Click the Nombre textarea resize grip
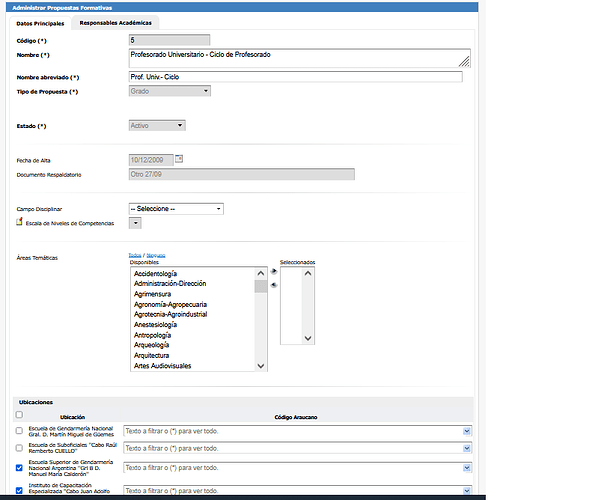Image resolution: width=613 pixels, height=500 pixels. pyautogui.click(x=464, y=61)
